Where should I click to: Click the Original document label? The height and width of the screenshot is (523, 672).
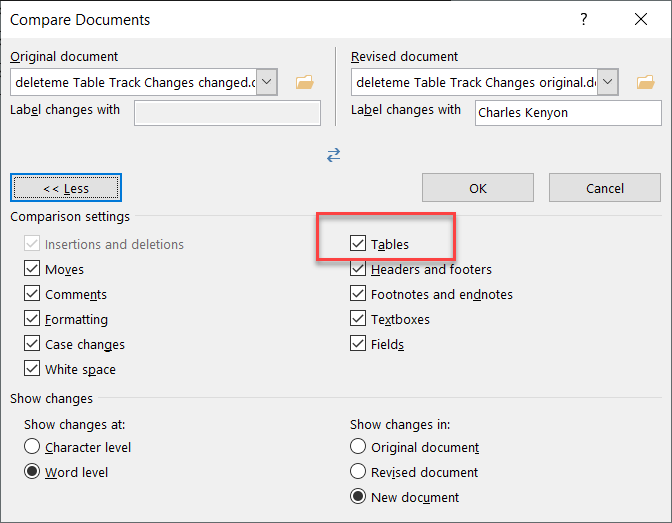64,57
